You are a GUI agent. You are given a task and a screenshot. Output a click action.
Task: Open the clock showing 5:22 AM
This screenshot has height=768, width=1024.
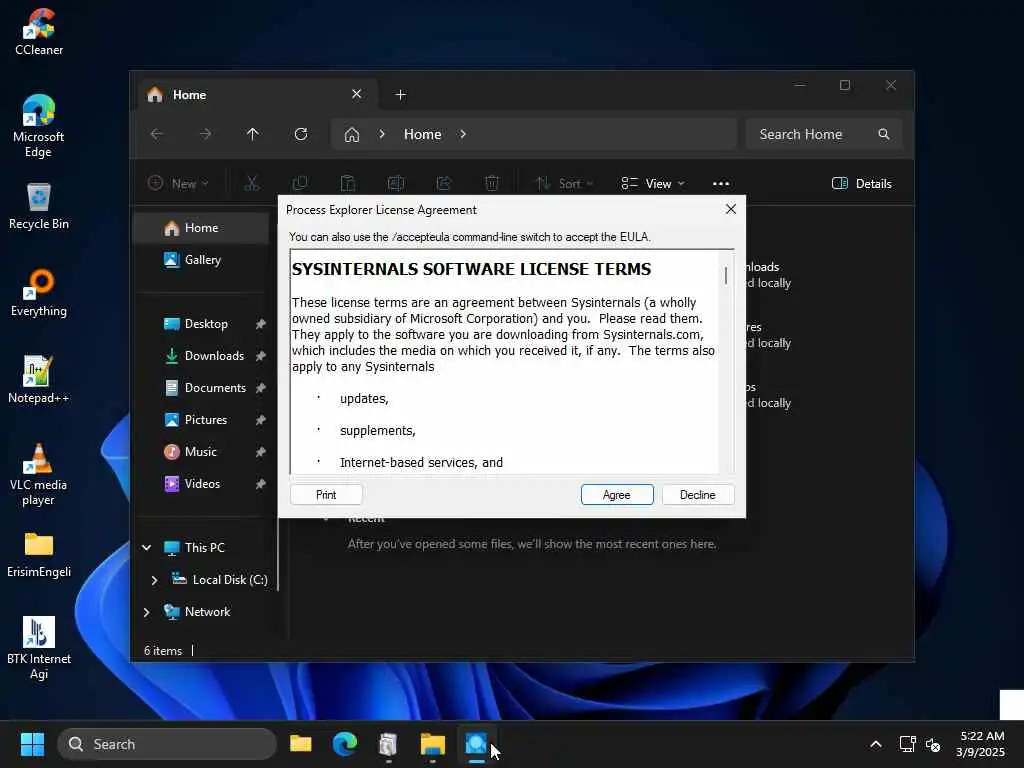(x=980, y=744)
